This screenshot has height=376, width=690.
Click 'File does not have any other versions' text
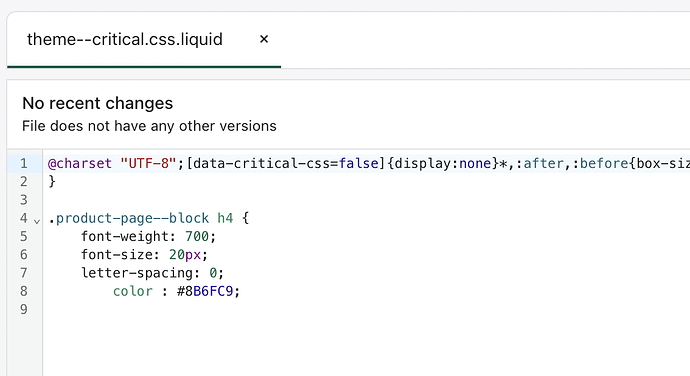(149, 126)
